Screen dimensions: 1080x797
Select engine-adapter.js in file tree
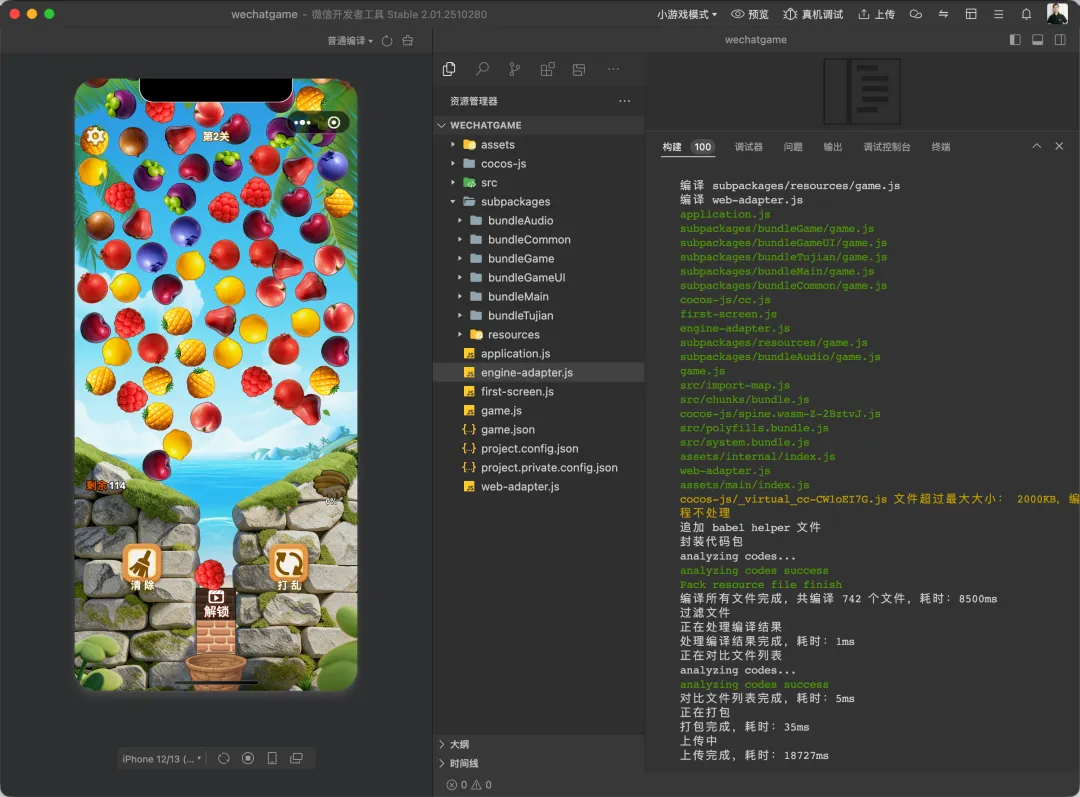[539, 373]
